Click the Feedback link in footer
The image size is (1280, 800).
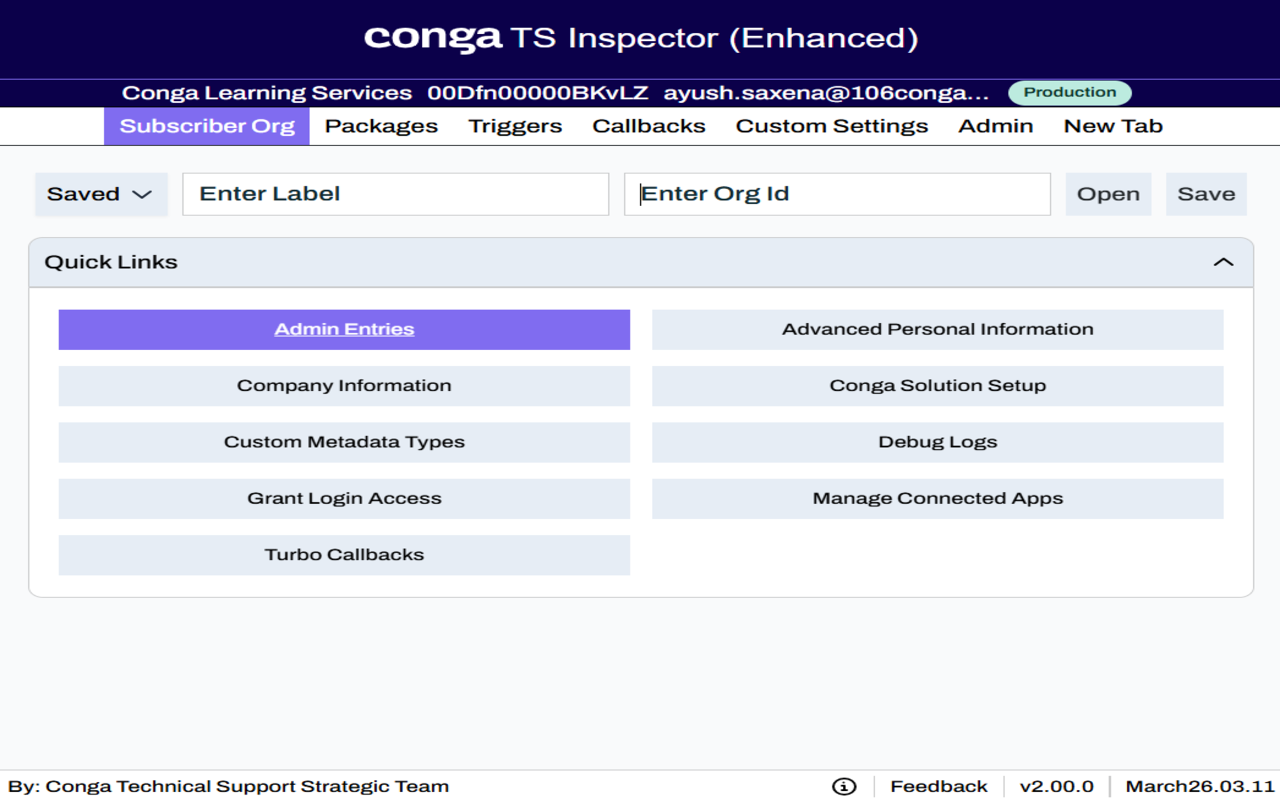pyautogui.click(x=938, y=786)
